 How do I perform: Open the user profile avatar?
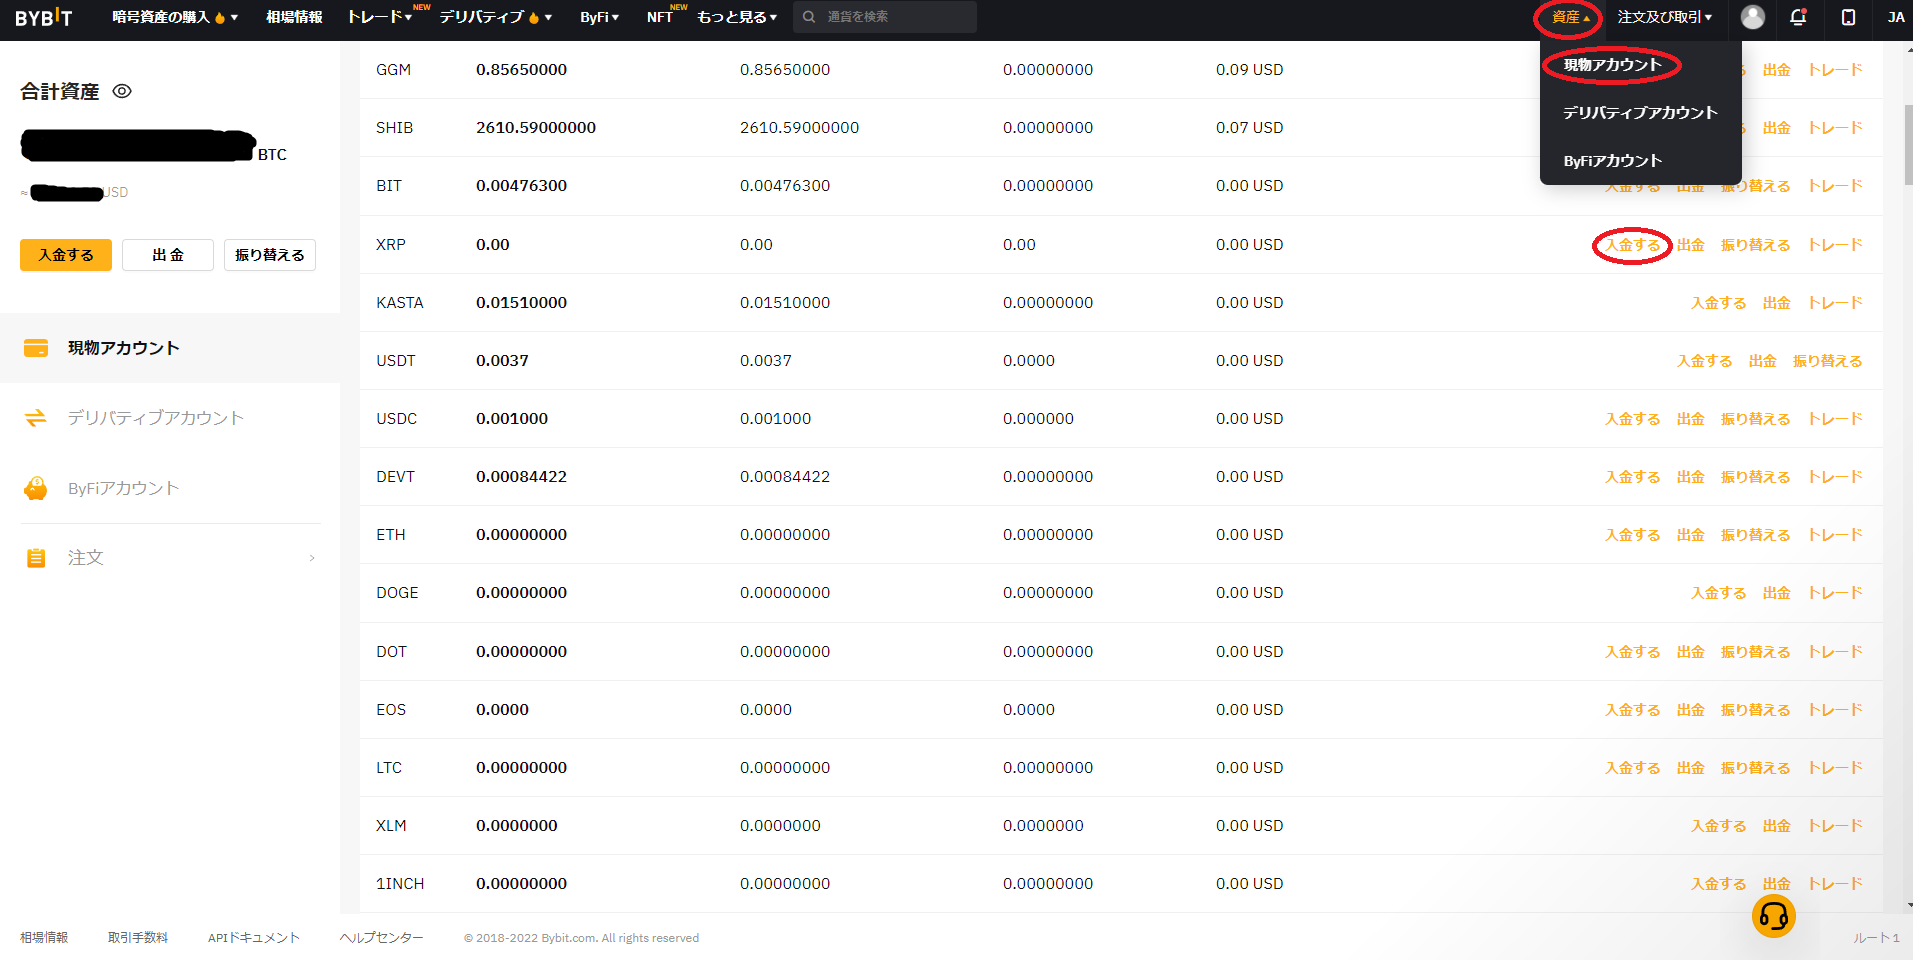coord(1753,17)
